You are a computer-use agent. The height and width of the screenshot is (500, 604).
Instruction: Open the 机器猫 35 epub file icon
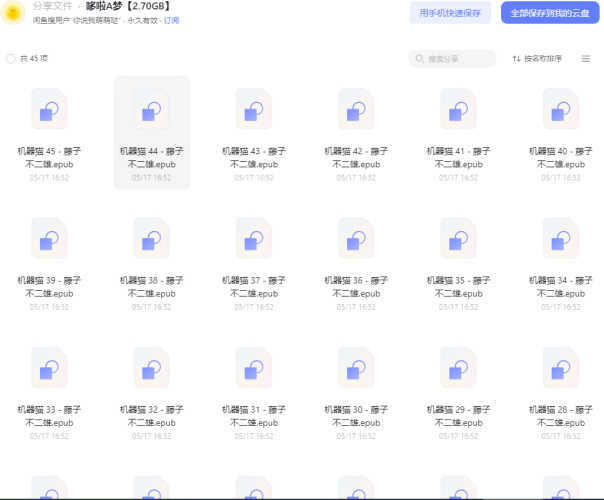pyautogui.click(x=458, y=238)
